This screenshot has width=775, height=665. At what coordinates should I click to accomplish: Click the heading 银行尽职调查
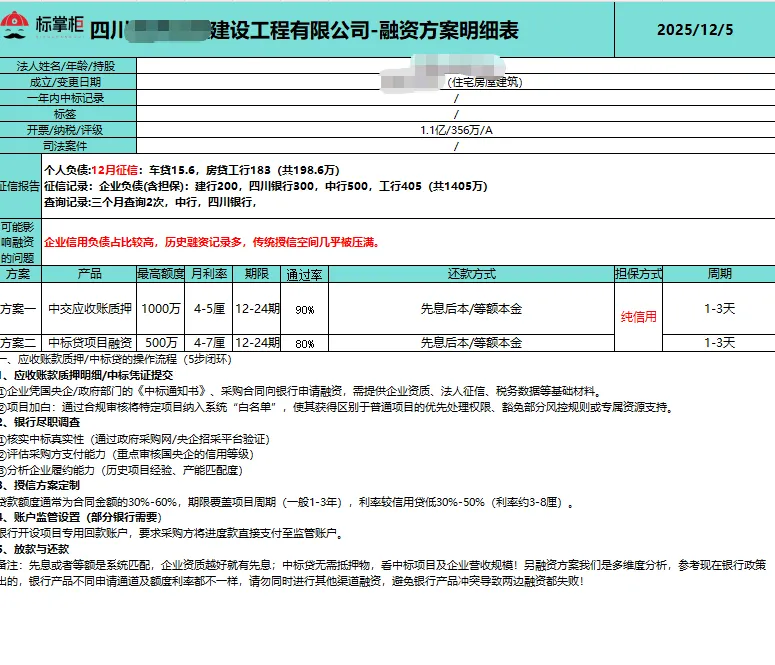click(40, 422)
